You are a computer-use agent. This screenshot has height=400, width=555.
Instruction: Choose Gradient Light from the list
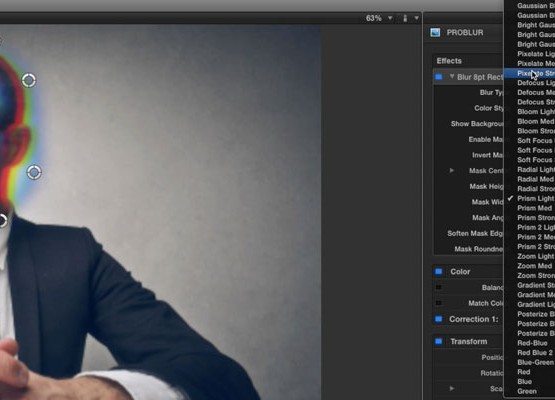(536, 304)
